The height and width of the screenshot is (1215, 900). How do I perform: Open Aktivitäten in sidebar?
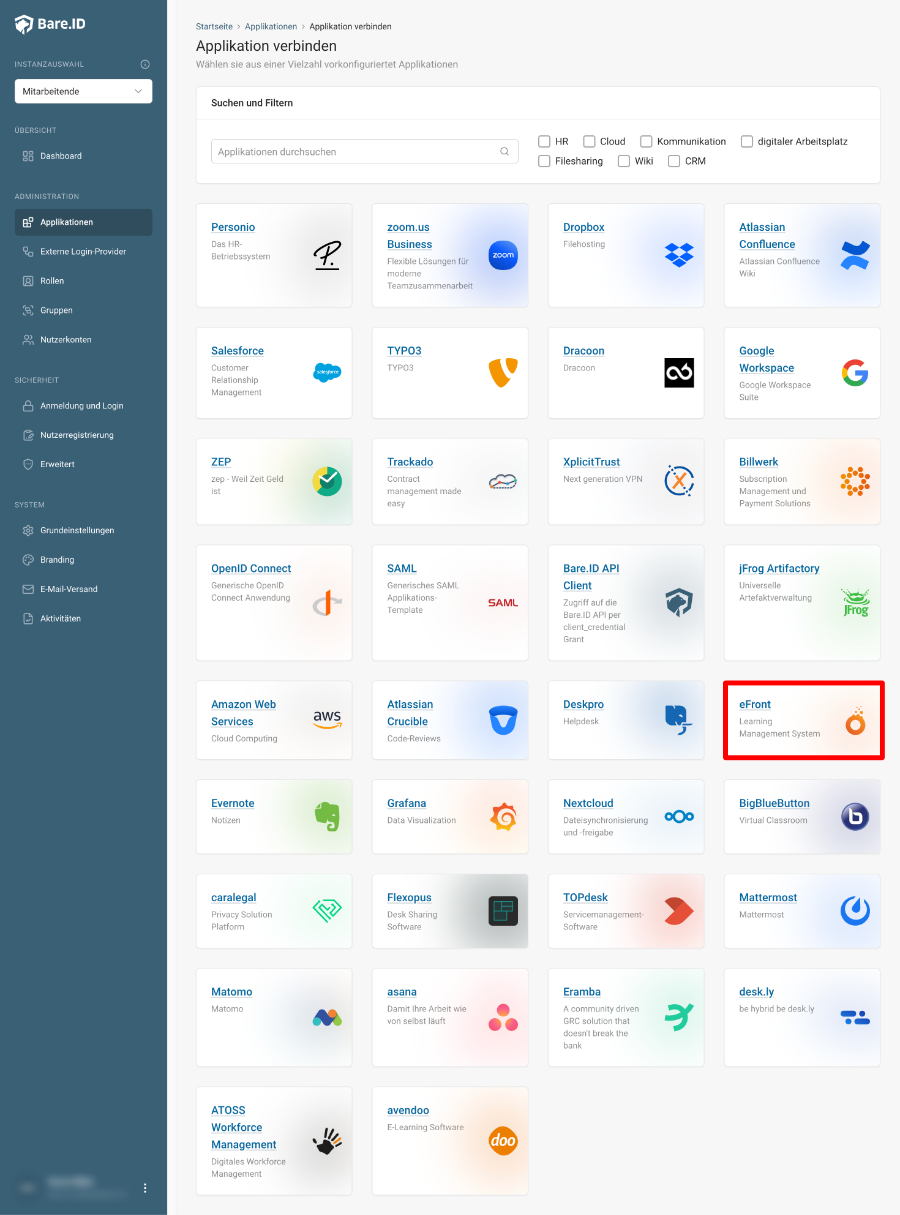(x=83, y=618)
